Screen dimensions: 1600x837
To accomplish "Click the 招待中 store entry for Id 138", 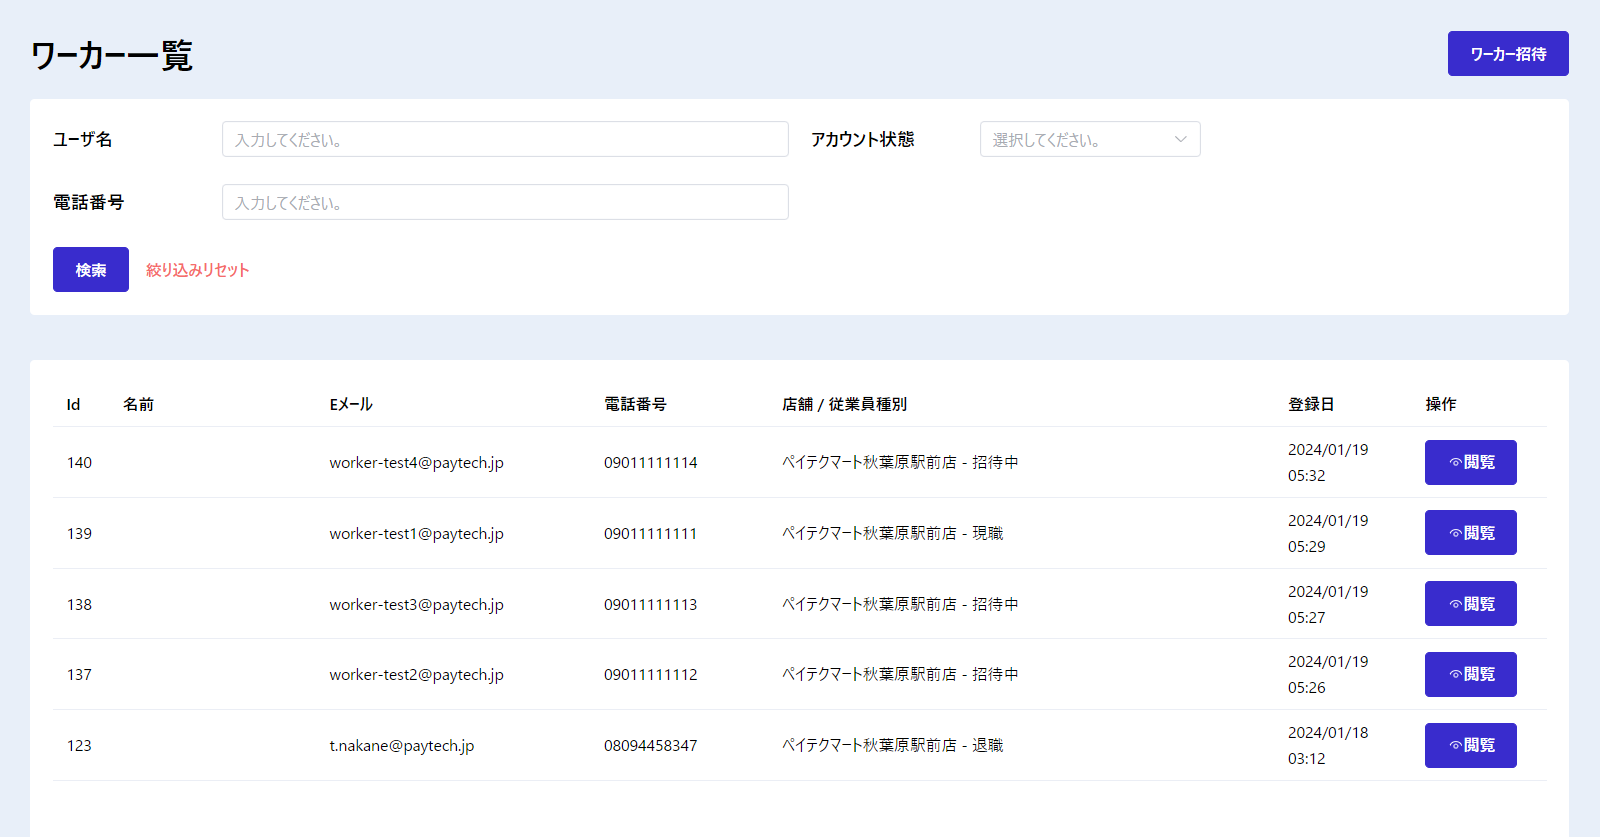I will tap(901, 605).
